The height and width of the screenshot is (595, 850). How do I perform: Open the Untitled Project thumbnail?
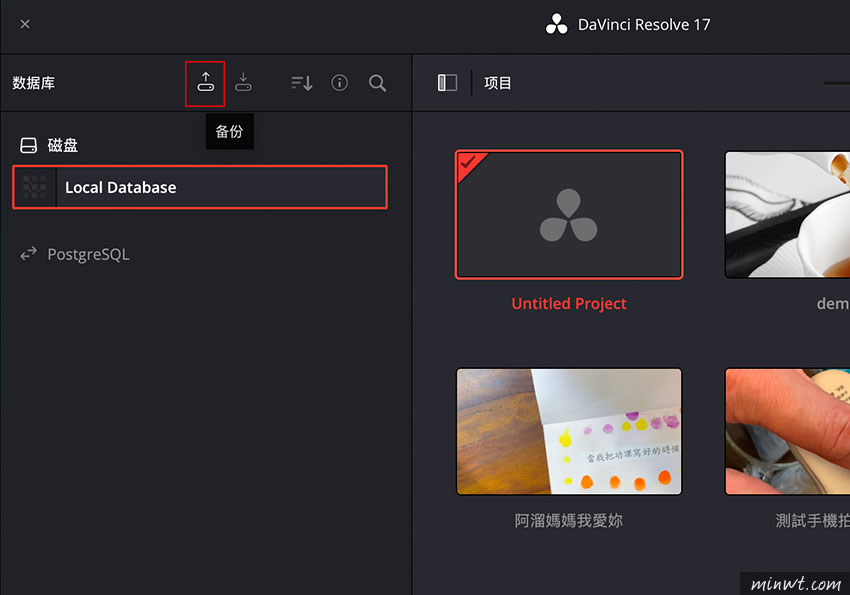[x=569, y=215]
